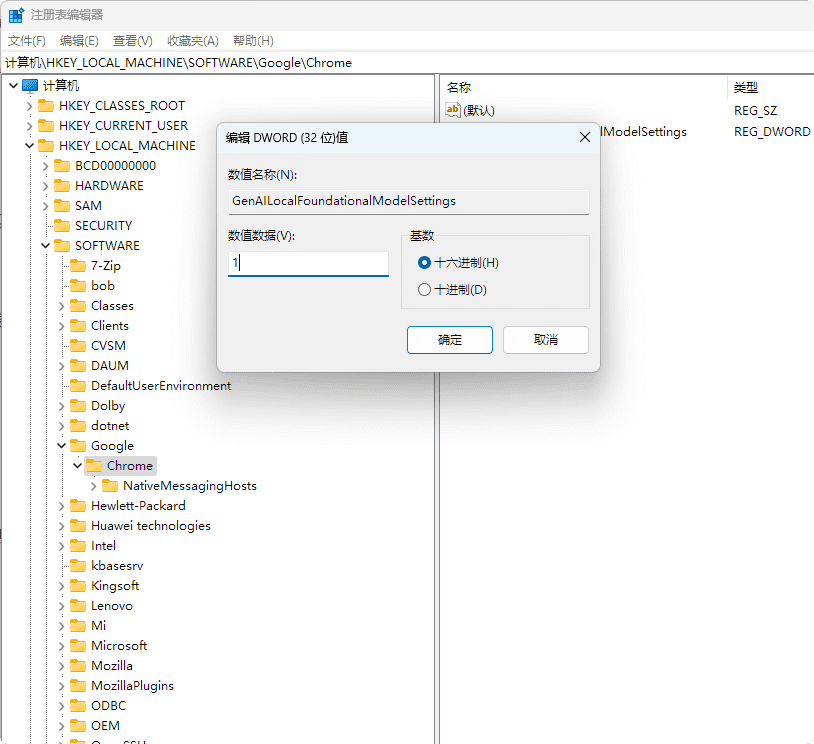Image resolution: width=814 pixels, height=744 pixels.
Task: Click the BCD00000000 folder icon
Action: pos(62,166)
